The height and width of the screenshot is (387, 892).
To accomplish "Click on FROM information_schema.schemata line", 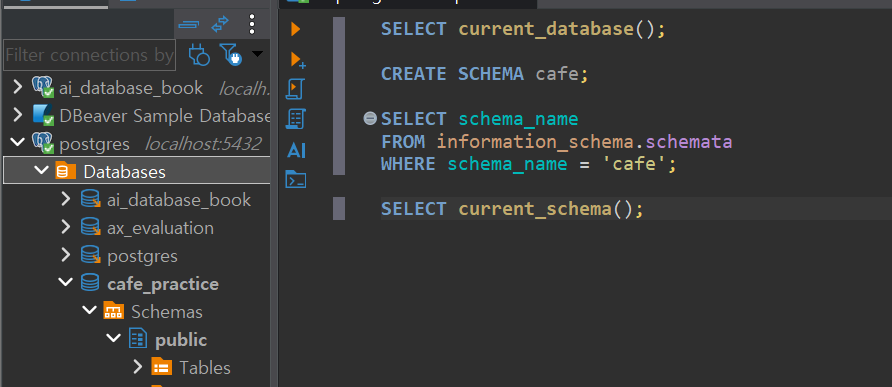I will 556,142.
